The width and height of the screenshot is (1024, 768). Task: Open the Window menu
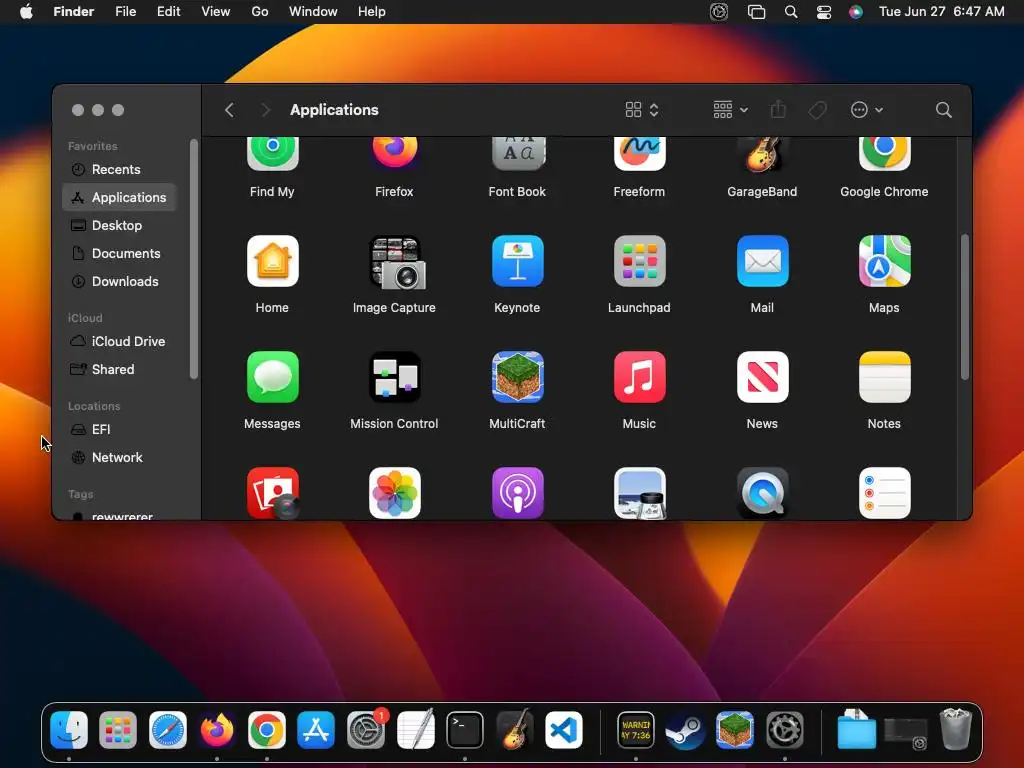click(x=313, y=12)
